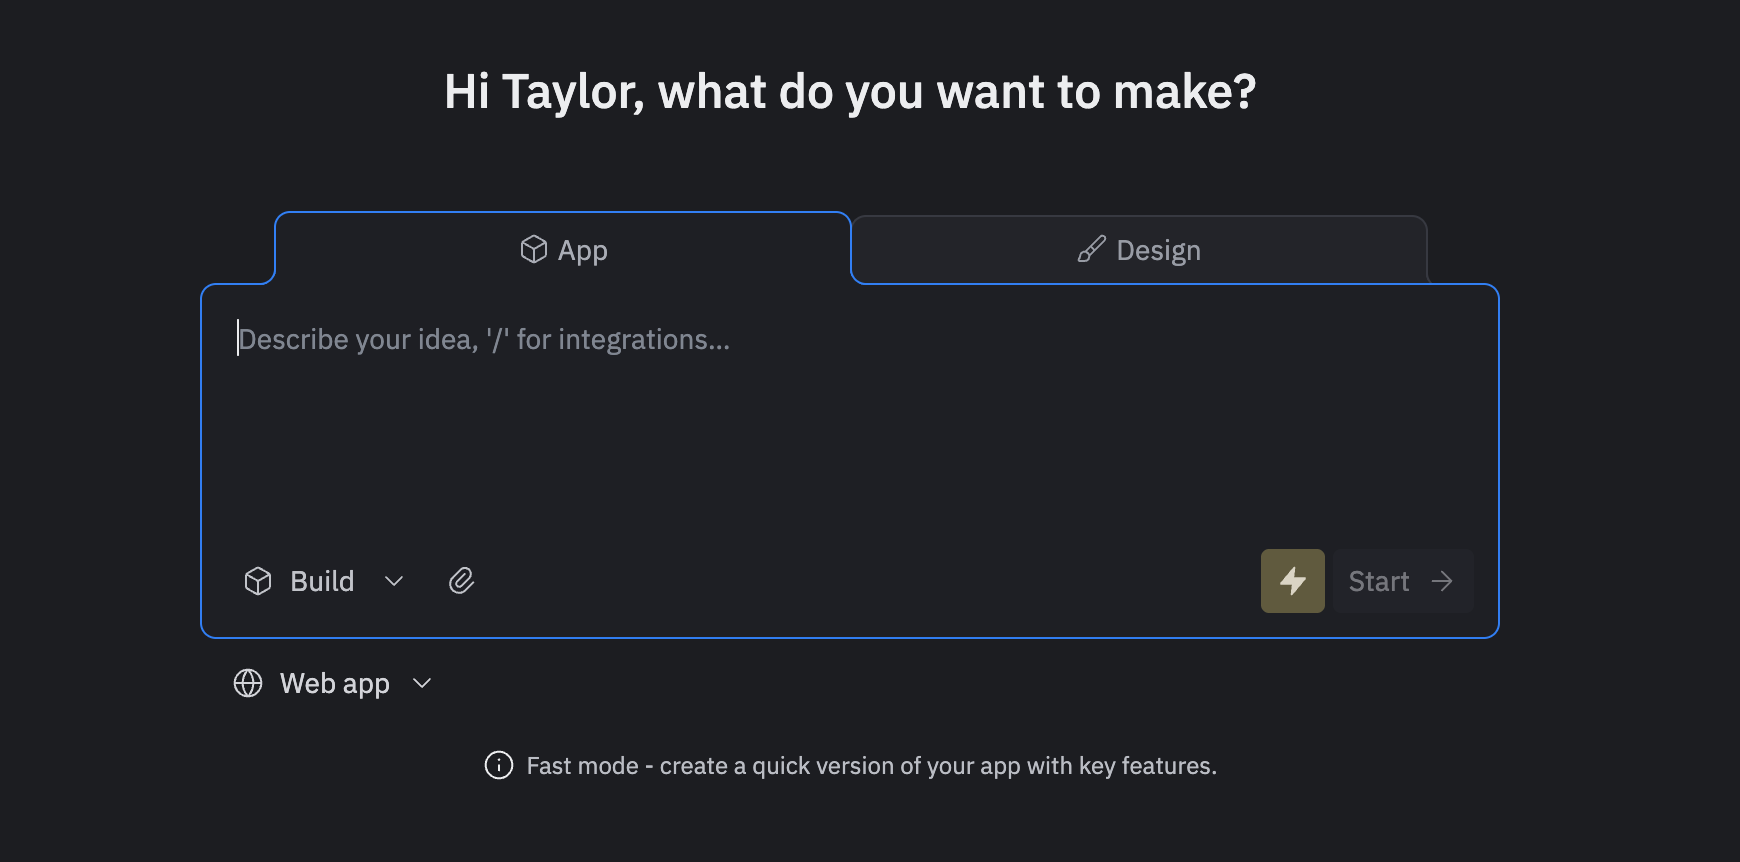Click the Fast mode description text
1740x862 pixels.
tap(871, 766)
